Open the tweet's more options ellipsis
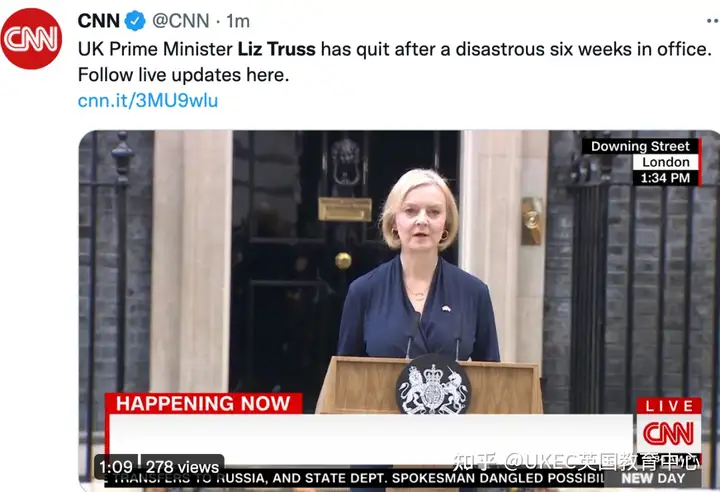This screenshot has width=720, height=492. [713, 21]
